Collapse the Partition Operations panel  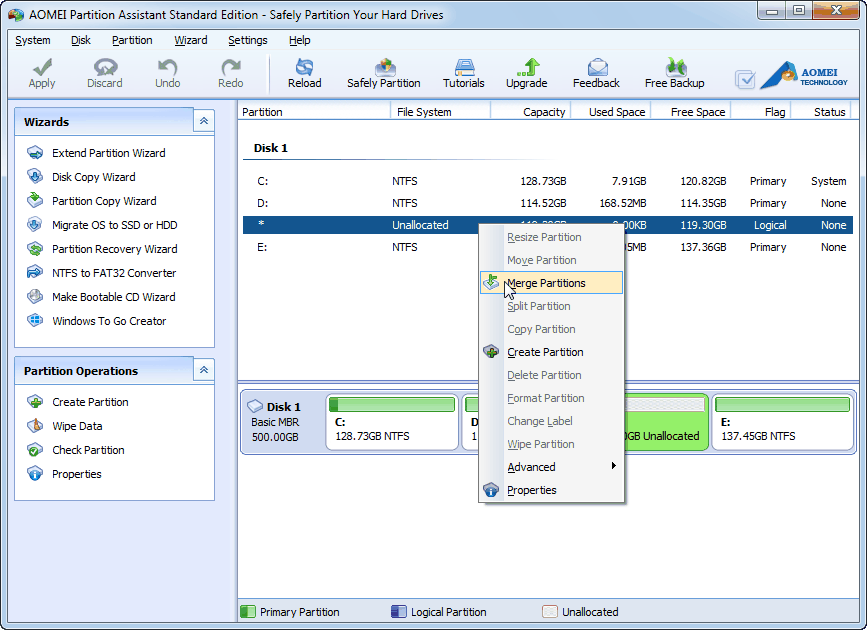[x=203, y=370]
